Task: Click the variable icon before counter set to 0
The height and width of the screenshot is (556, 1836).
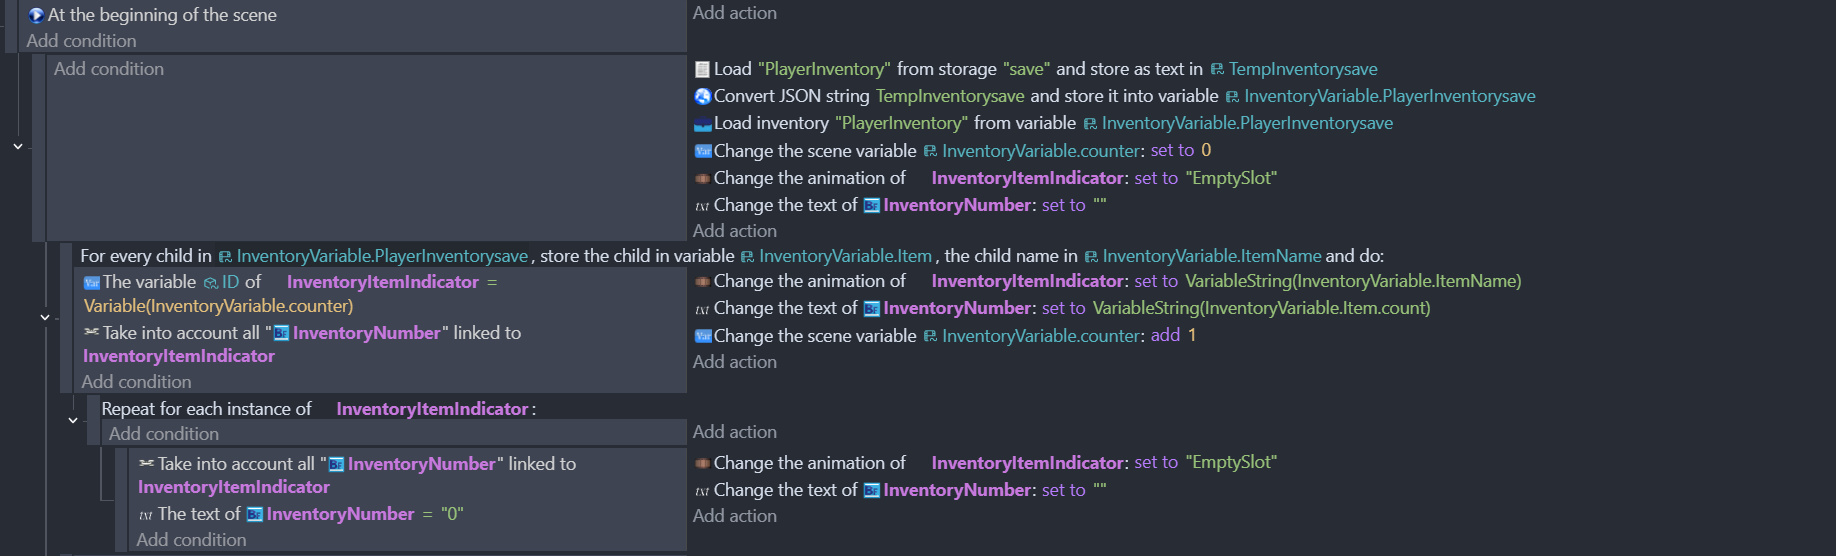Action: [x=702, y=151]
